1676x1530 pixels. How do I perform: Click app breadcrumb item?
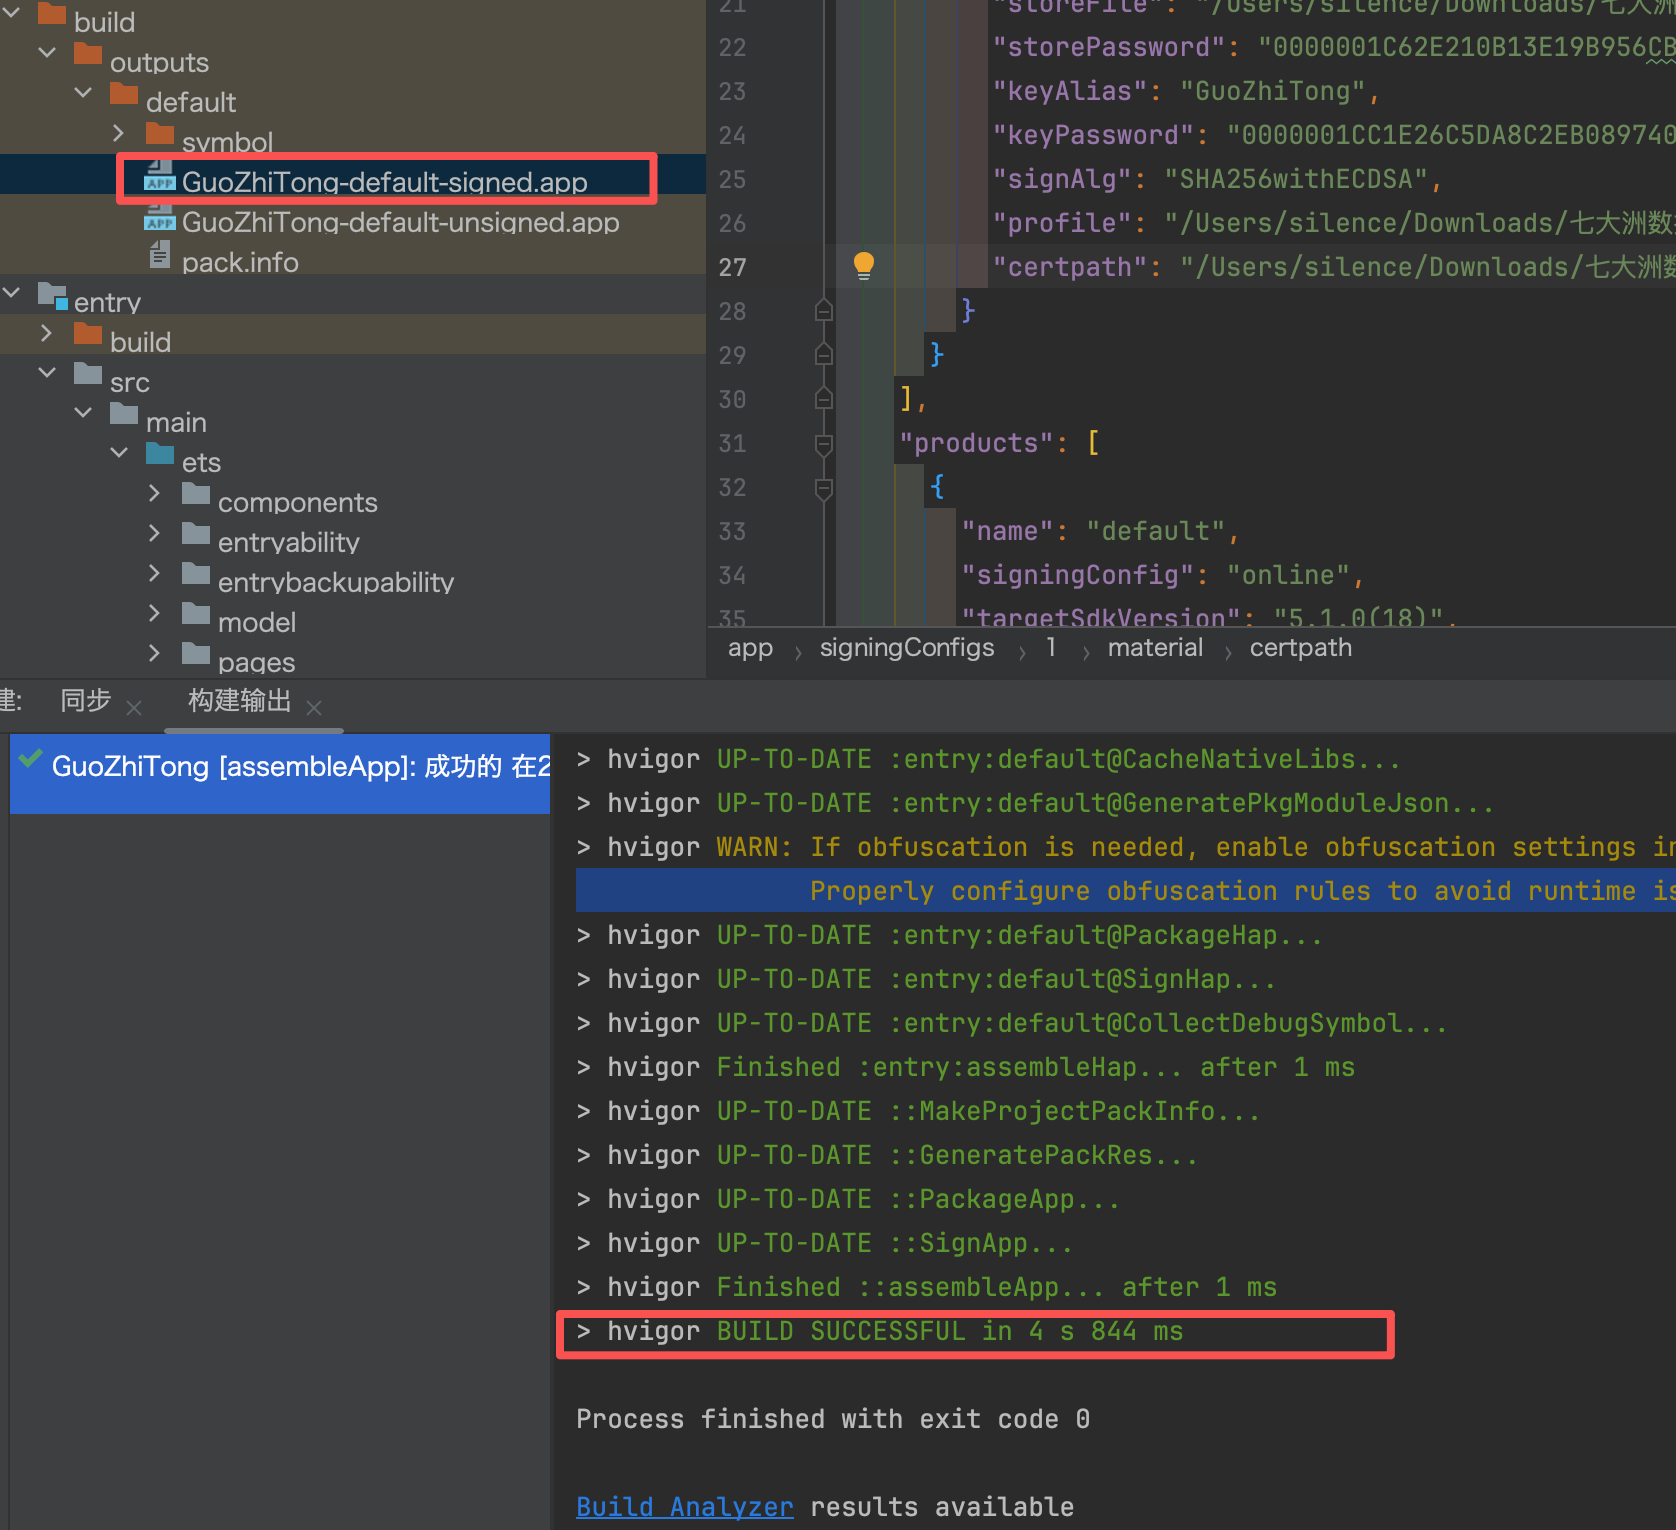coord(750,648)
